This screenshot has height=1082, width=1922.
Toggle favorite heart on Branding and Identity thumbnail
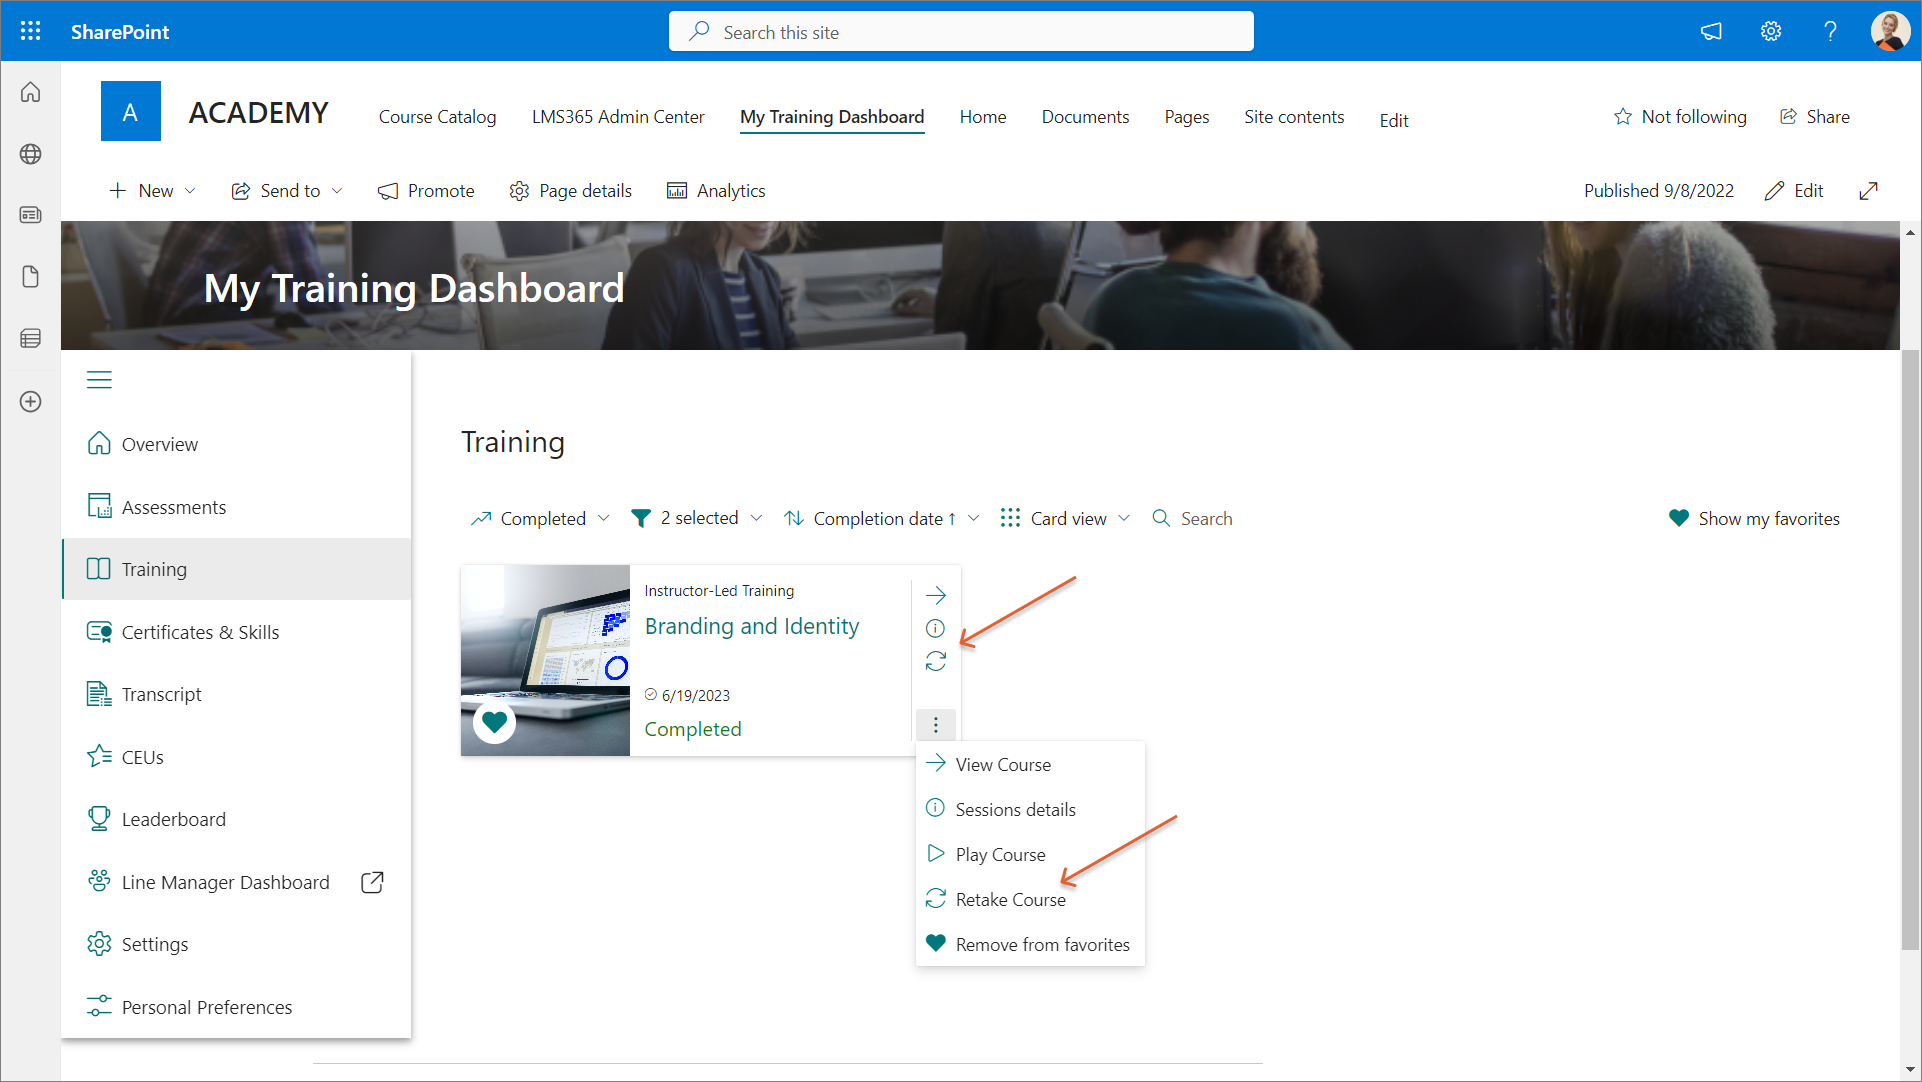pyautogui.click(x=494, y=721)
